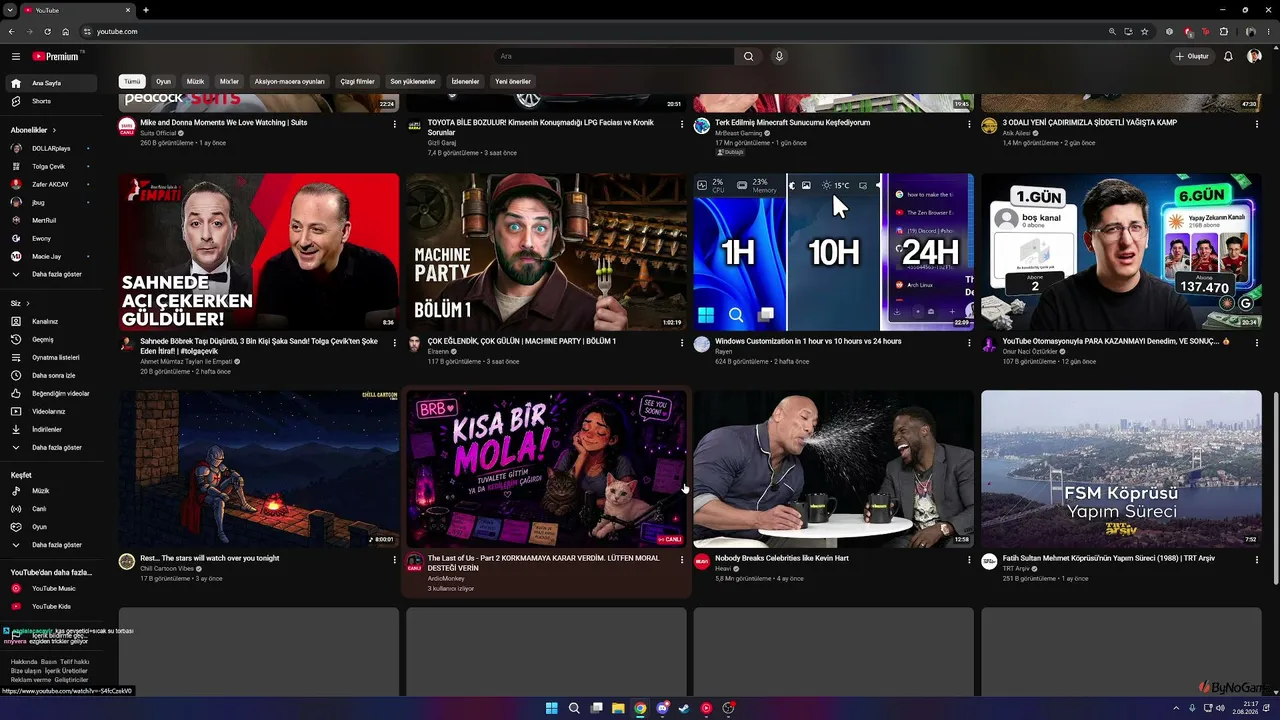Viewport: 1280px width, 720px height.
Task: Open the browser home page
Action: coord(65,31)
